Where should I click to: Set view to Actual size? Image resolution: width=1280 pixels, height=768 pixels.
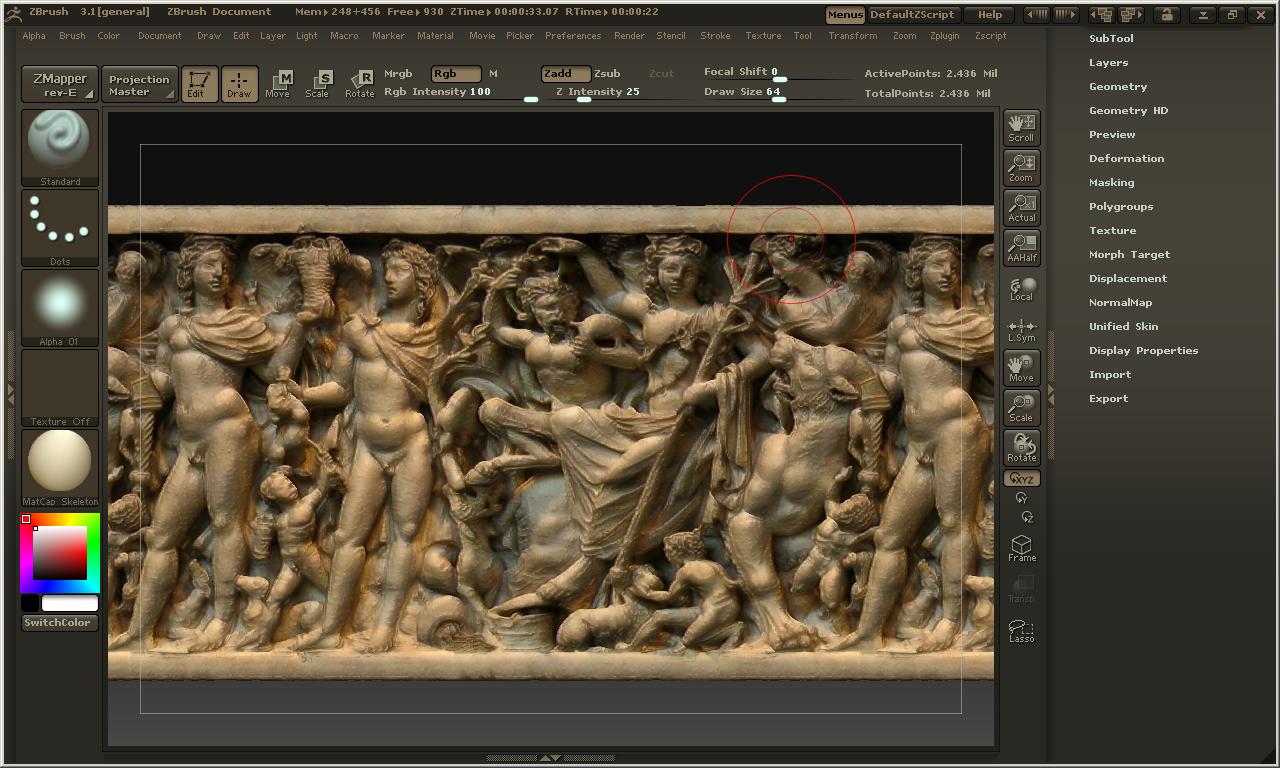click(x=1021, y=208)
